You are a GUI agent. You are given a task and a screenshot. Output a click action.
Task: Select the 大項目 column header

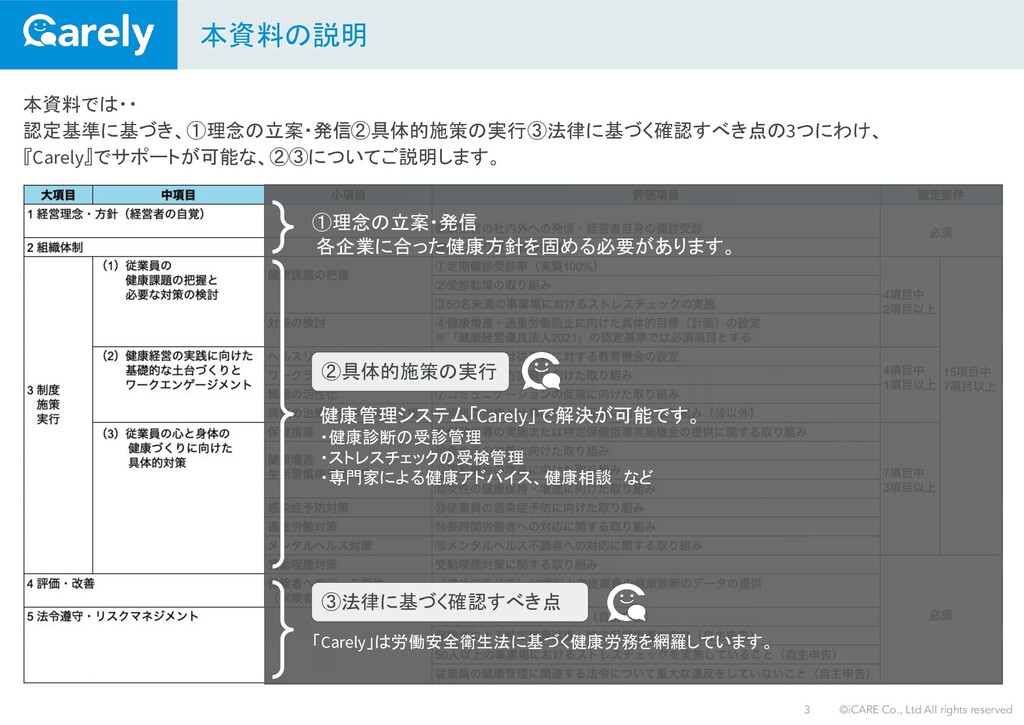pyautogui.click(x=58, y=195)
